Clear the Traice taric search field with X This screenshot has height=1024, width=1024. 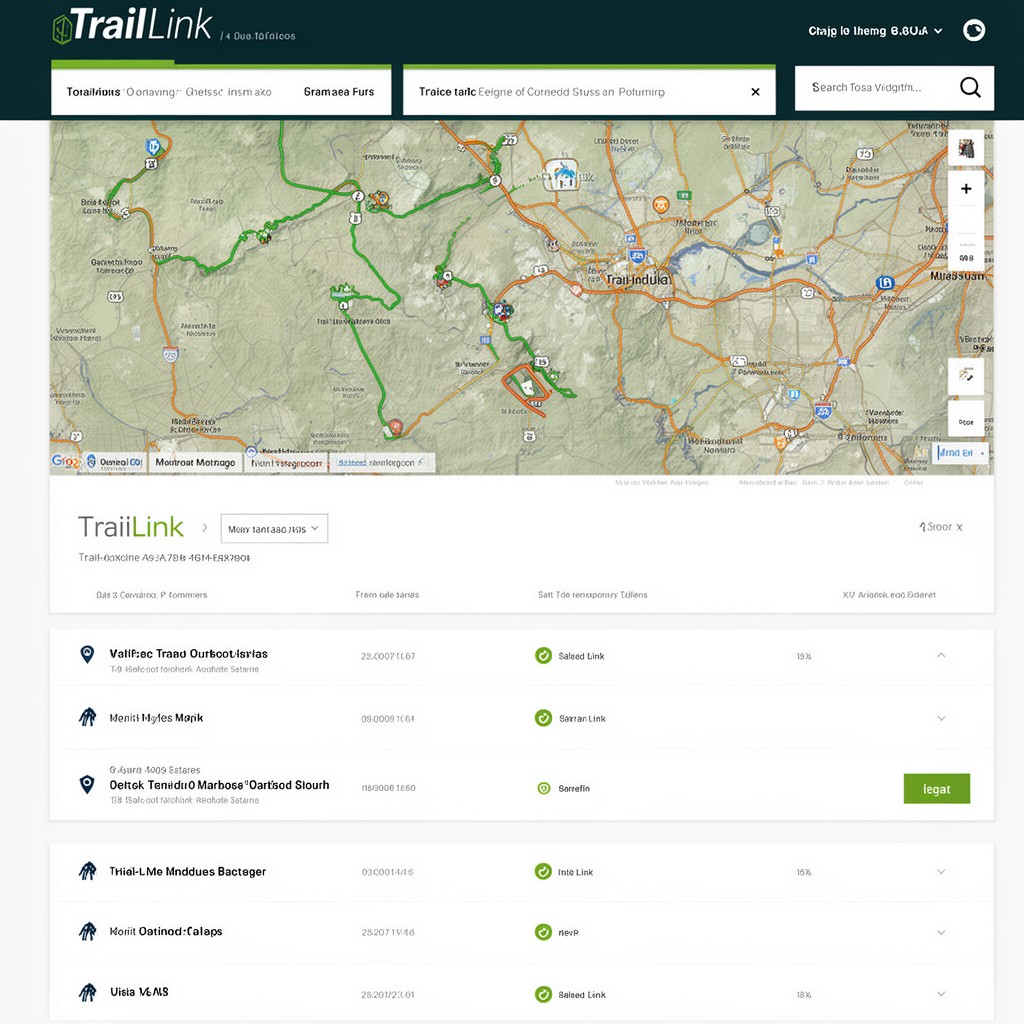point(755,92)
